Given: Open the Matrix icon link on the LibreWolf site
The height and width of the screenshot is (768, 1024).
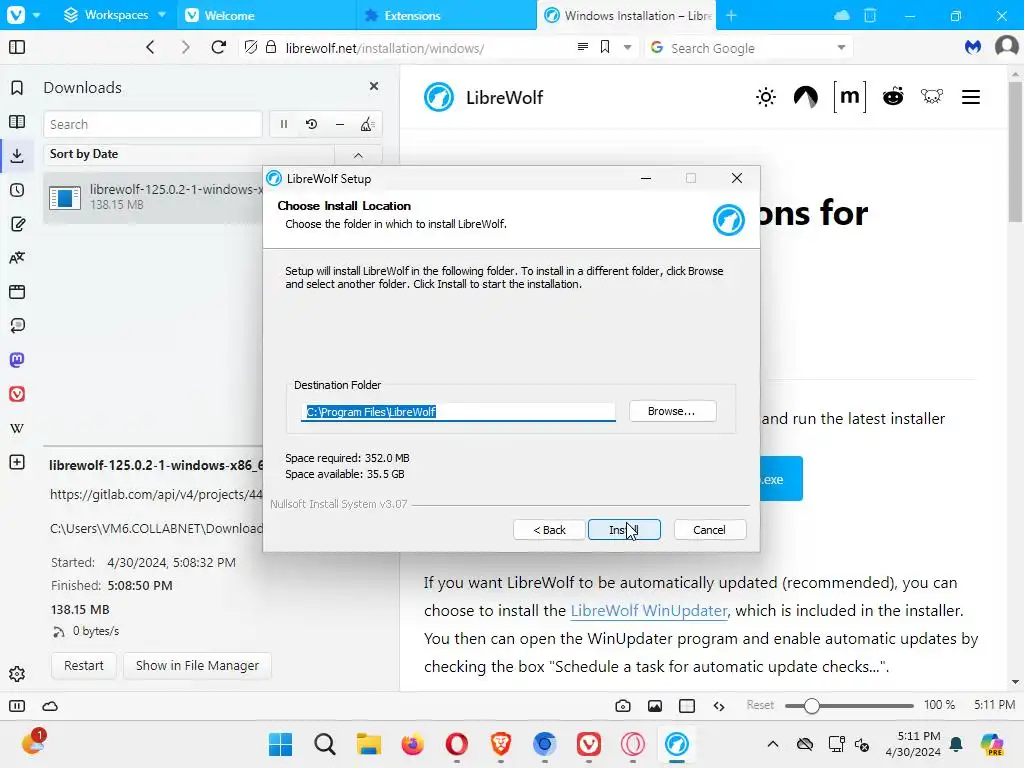Looking at the screenshot, I should point(850,97).
